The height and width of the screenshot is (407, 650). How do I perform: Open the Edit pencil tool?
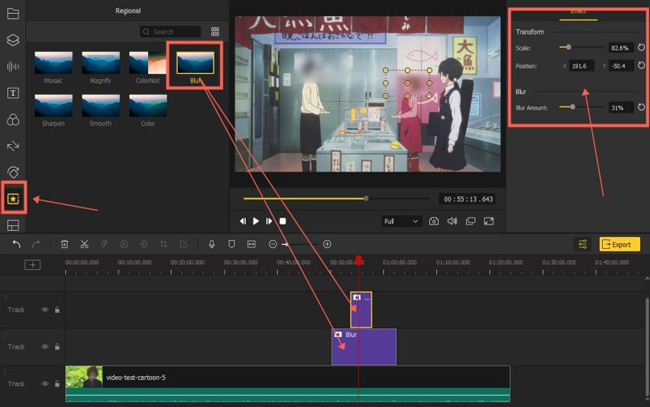click(183, 244)
